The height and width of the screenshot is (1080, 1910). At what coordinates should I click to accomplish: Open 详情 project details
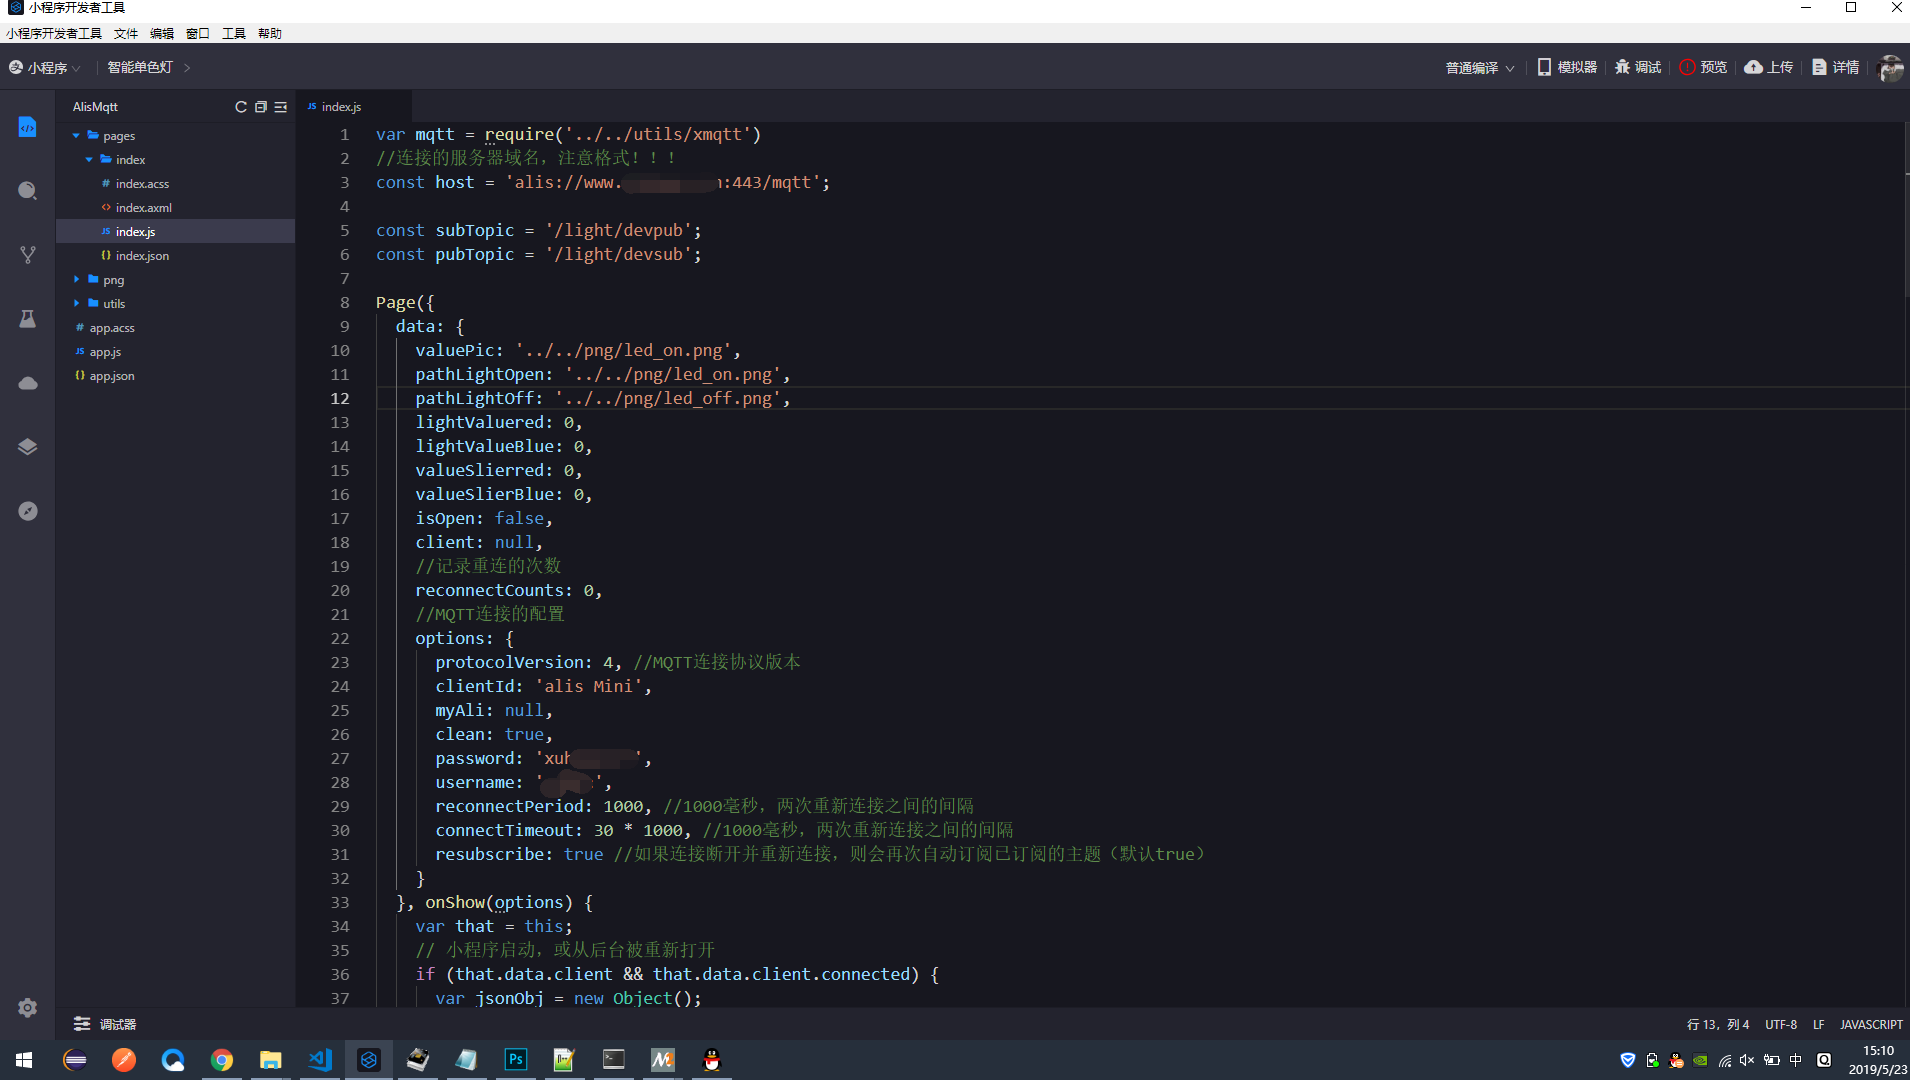(x=1836, y=67)
